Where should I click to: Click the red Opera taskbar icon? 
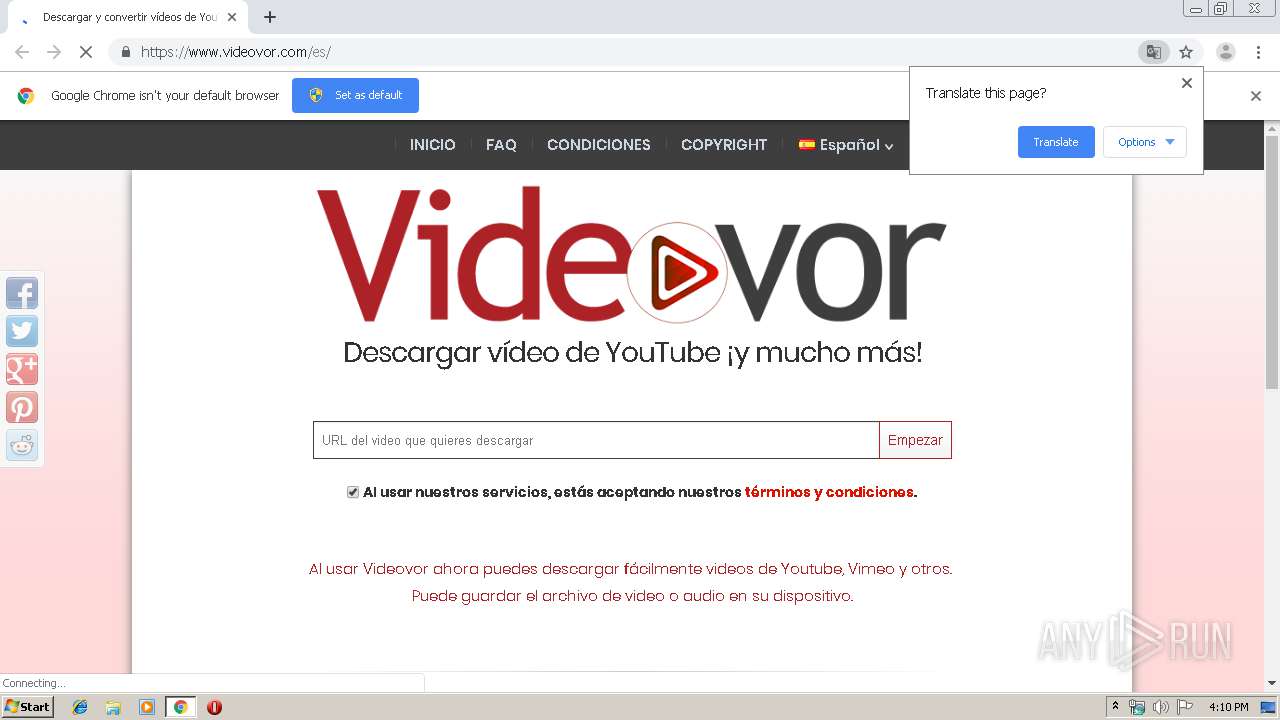(x=214, y=707)
